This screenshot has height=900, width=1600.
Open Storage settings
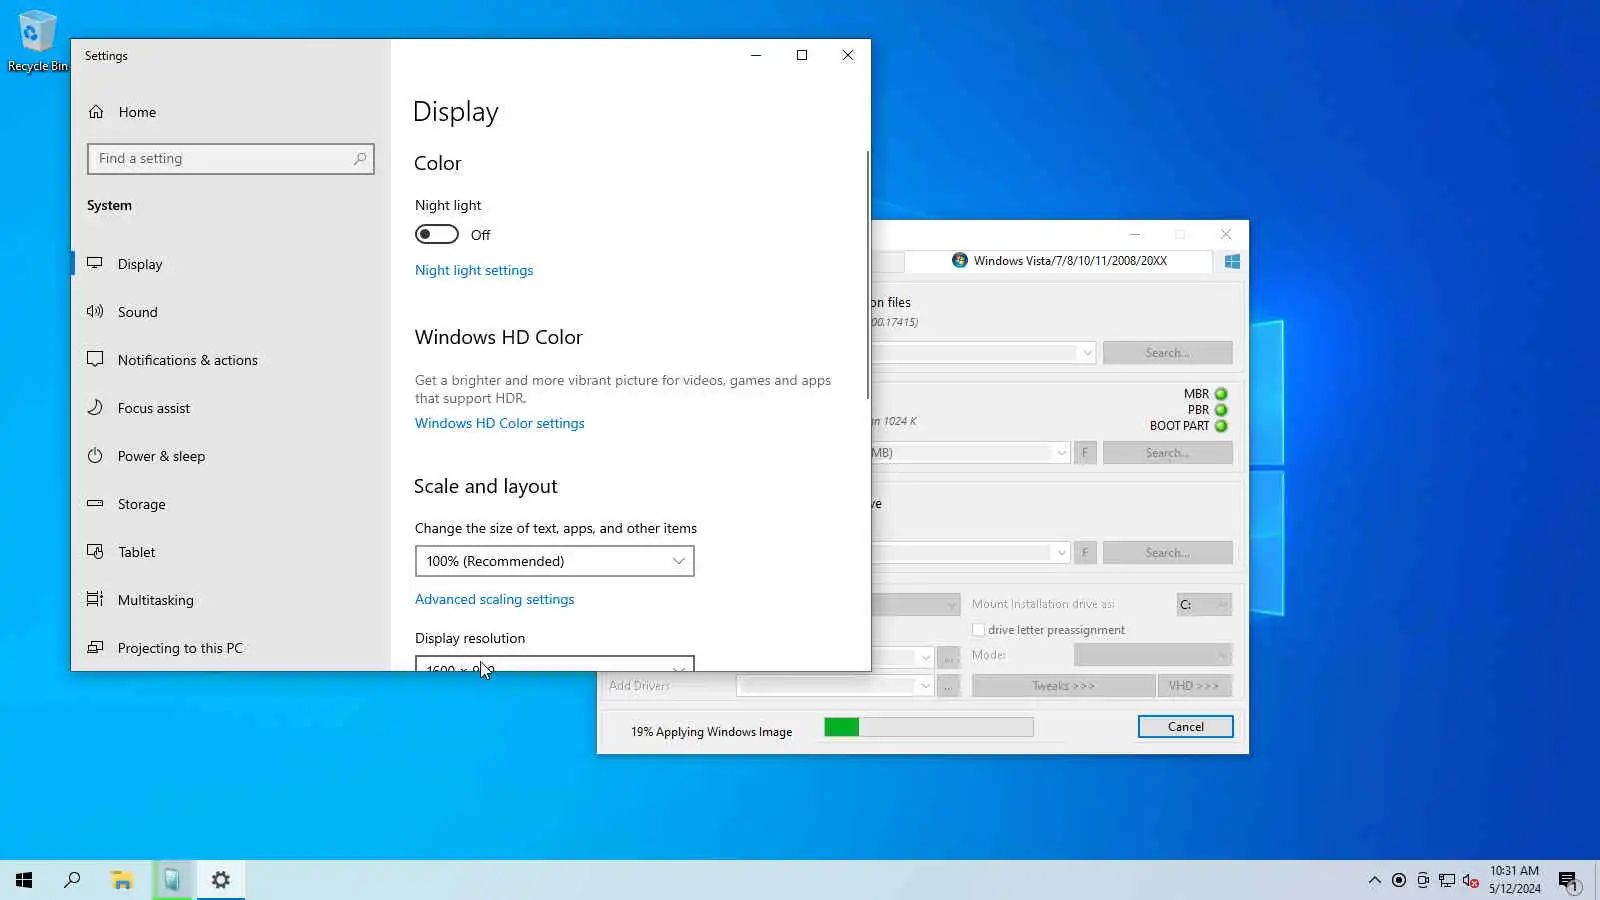point(230,504)
